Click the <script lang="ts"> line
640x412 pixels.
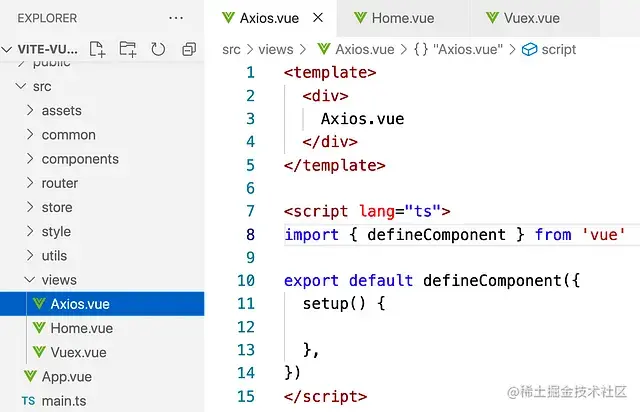(367, 212)
